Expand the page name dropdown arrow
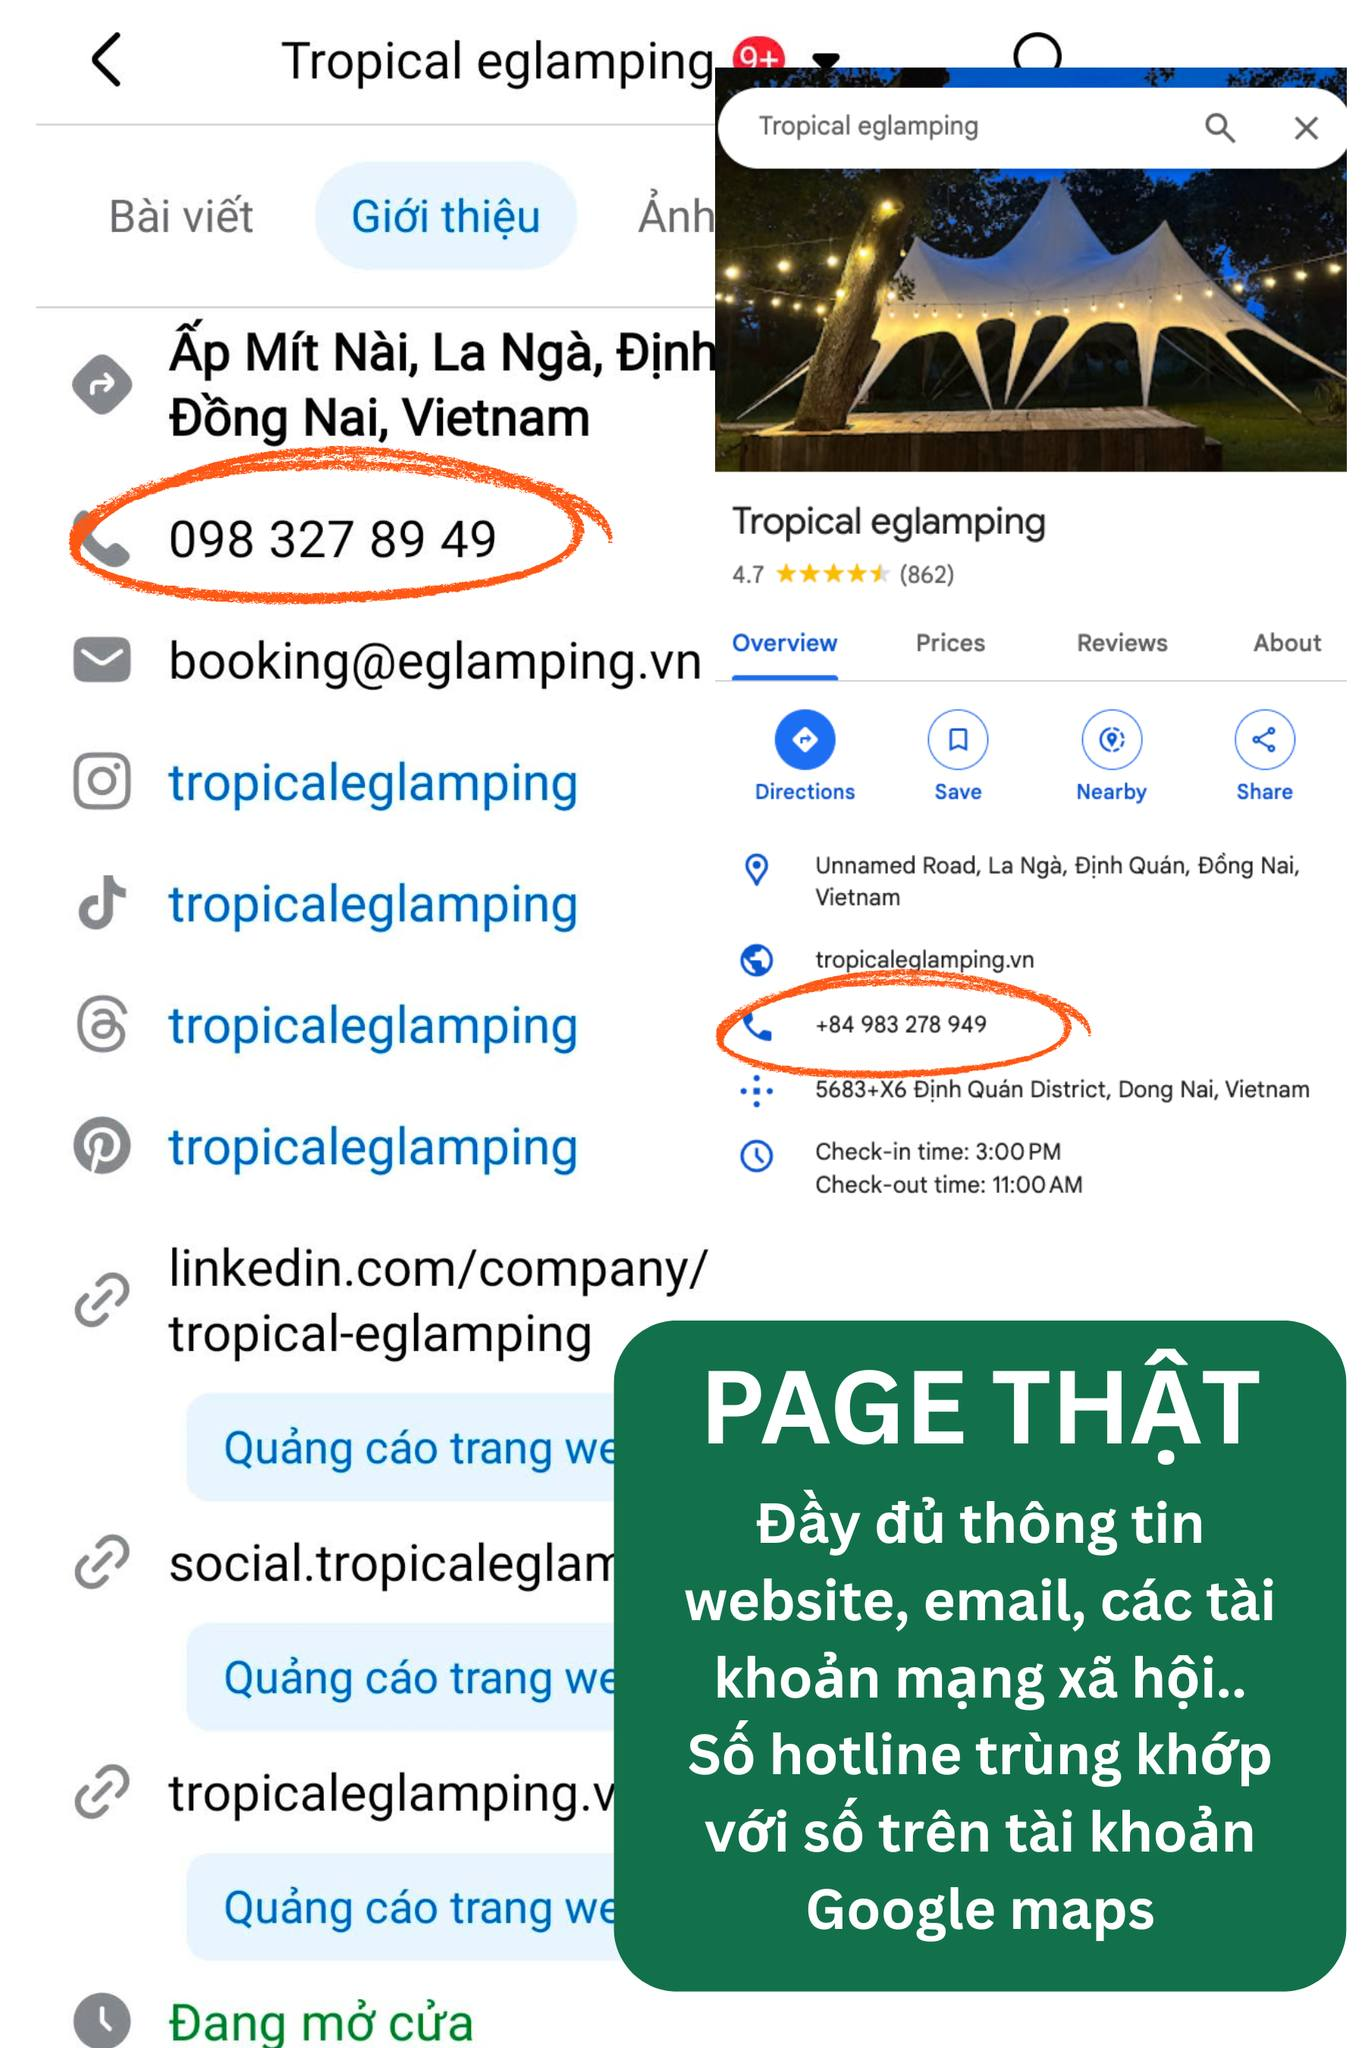 click(x=825, y=62)
